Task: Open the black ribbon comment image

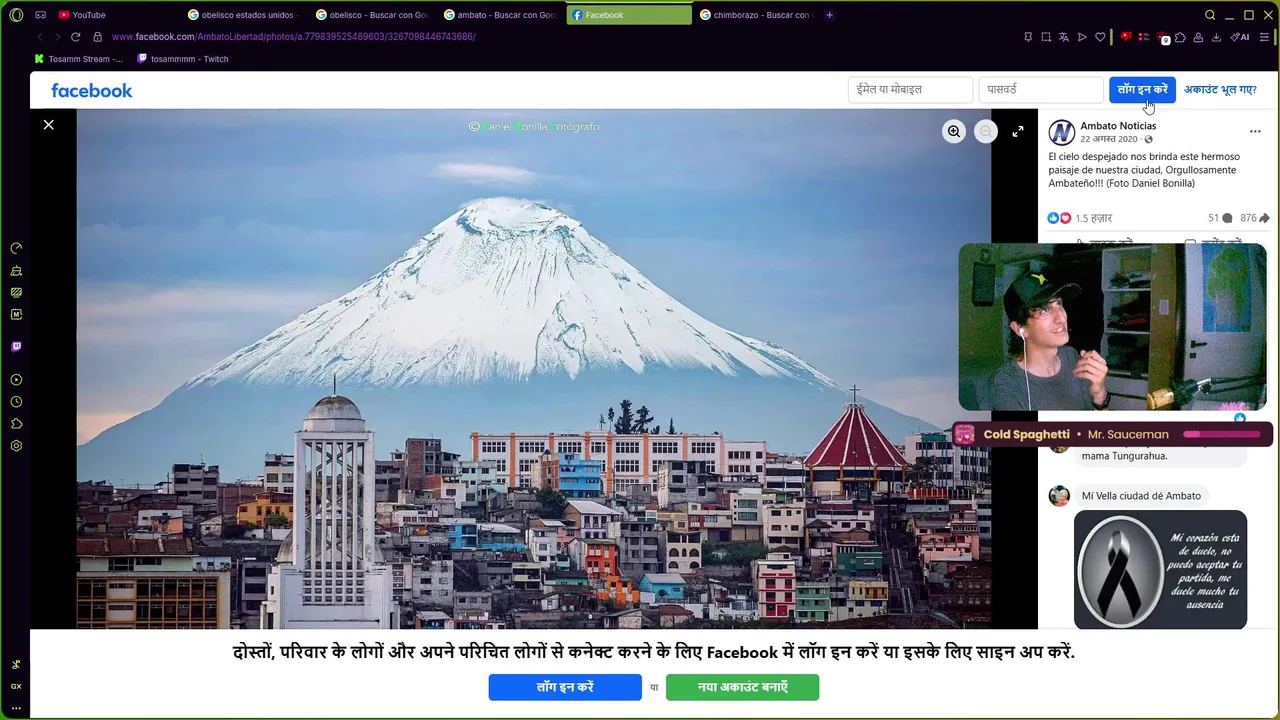Action: [x=1160, y=570]
